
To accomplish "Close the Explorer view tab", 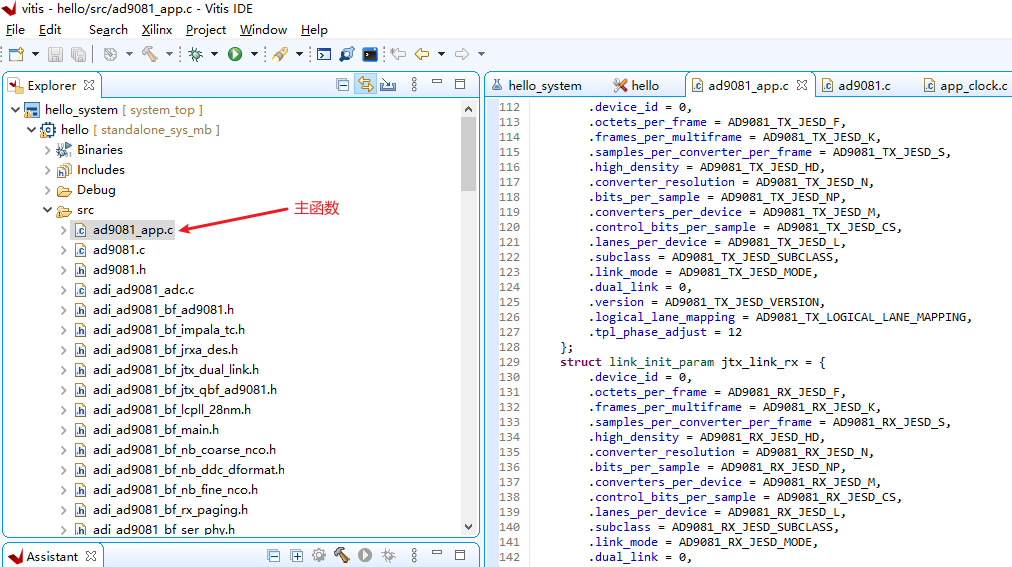I will click(x=89, y=85).
